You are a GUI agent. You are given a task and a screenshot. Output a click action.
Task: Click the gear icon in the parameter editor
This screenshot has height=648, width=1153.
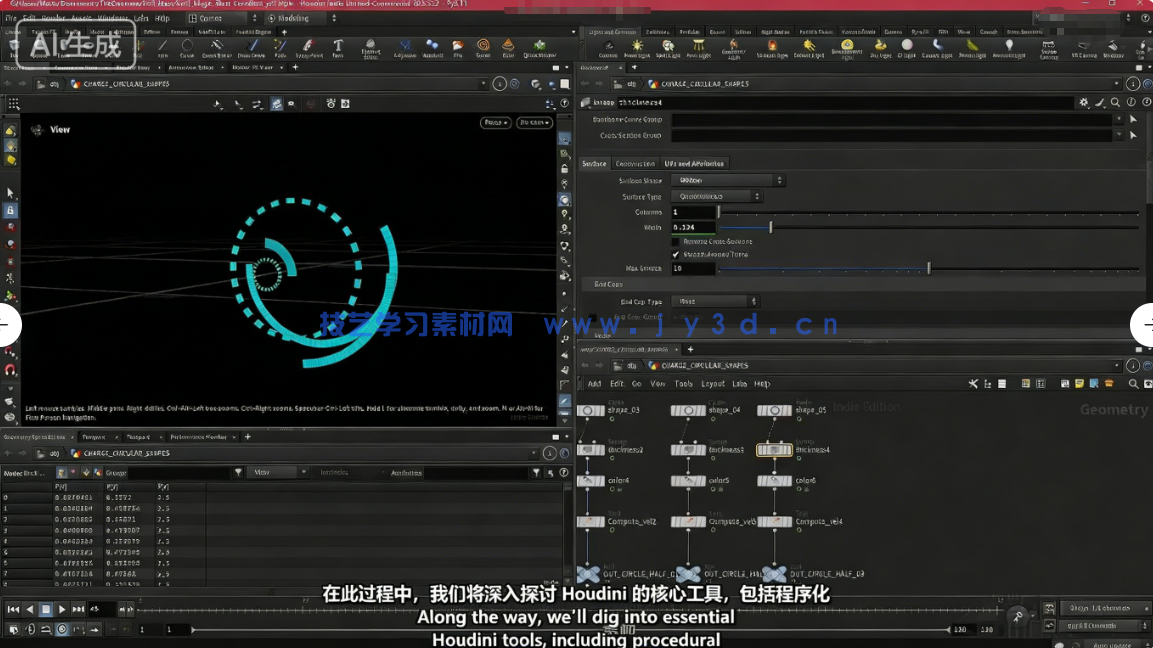click(x=1084, y=103)
